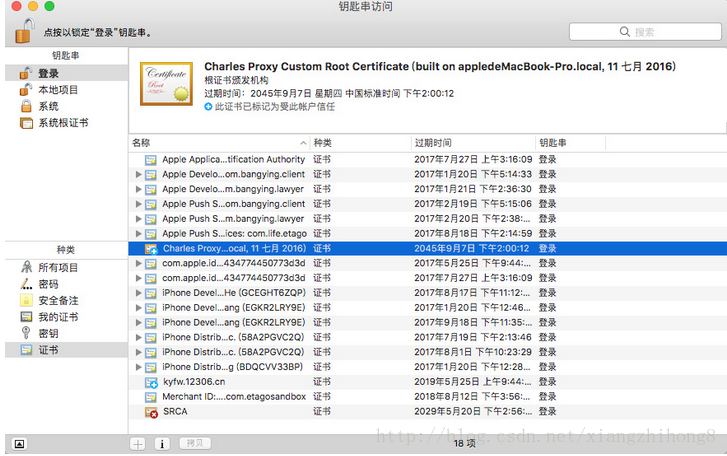The height and width of the screenshot is (456, 727).
Task: Expand iPhone Devel...He (GCEGHT6ZQP) certificate
Action: [138, 293]
